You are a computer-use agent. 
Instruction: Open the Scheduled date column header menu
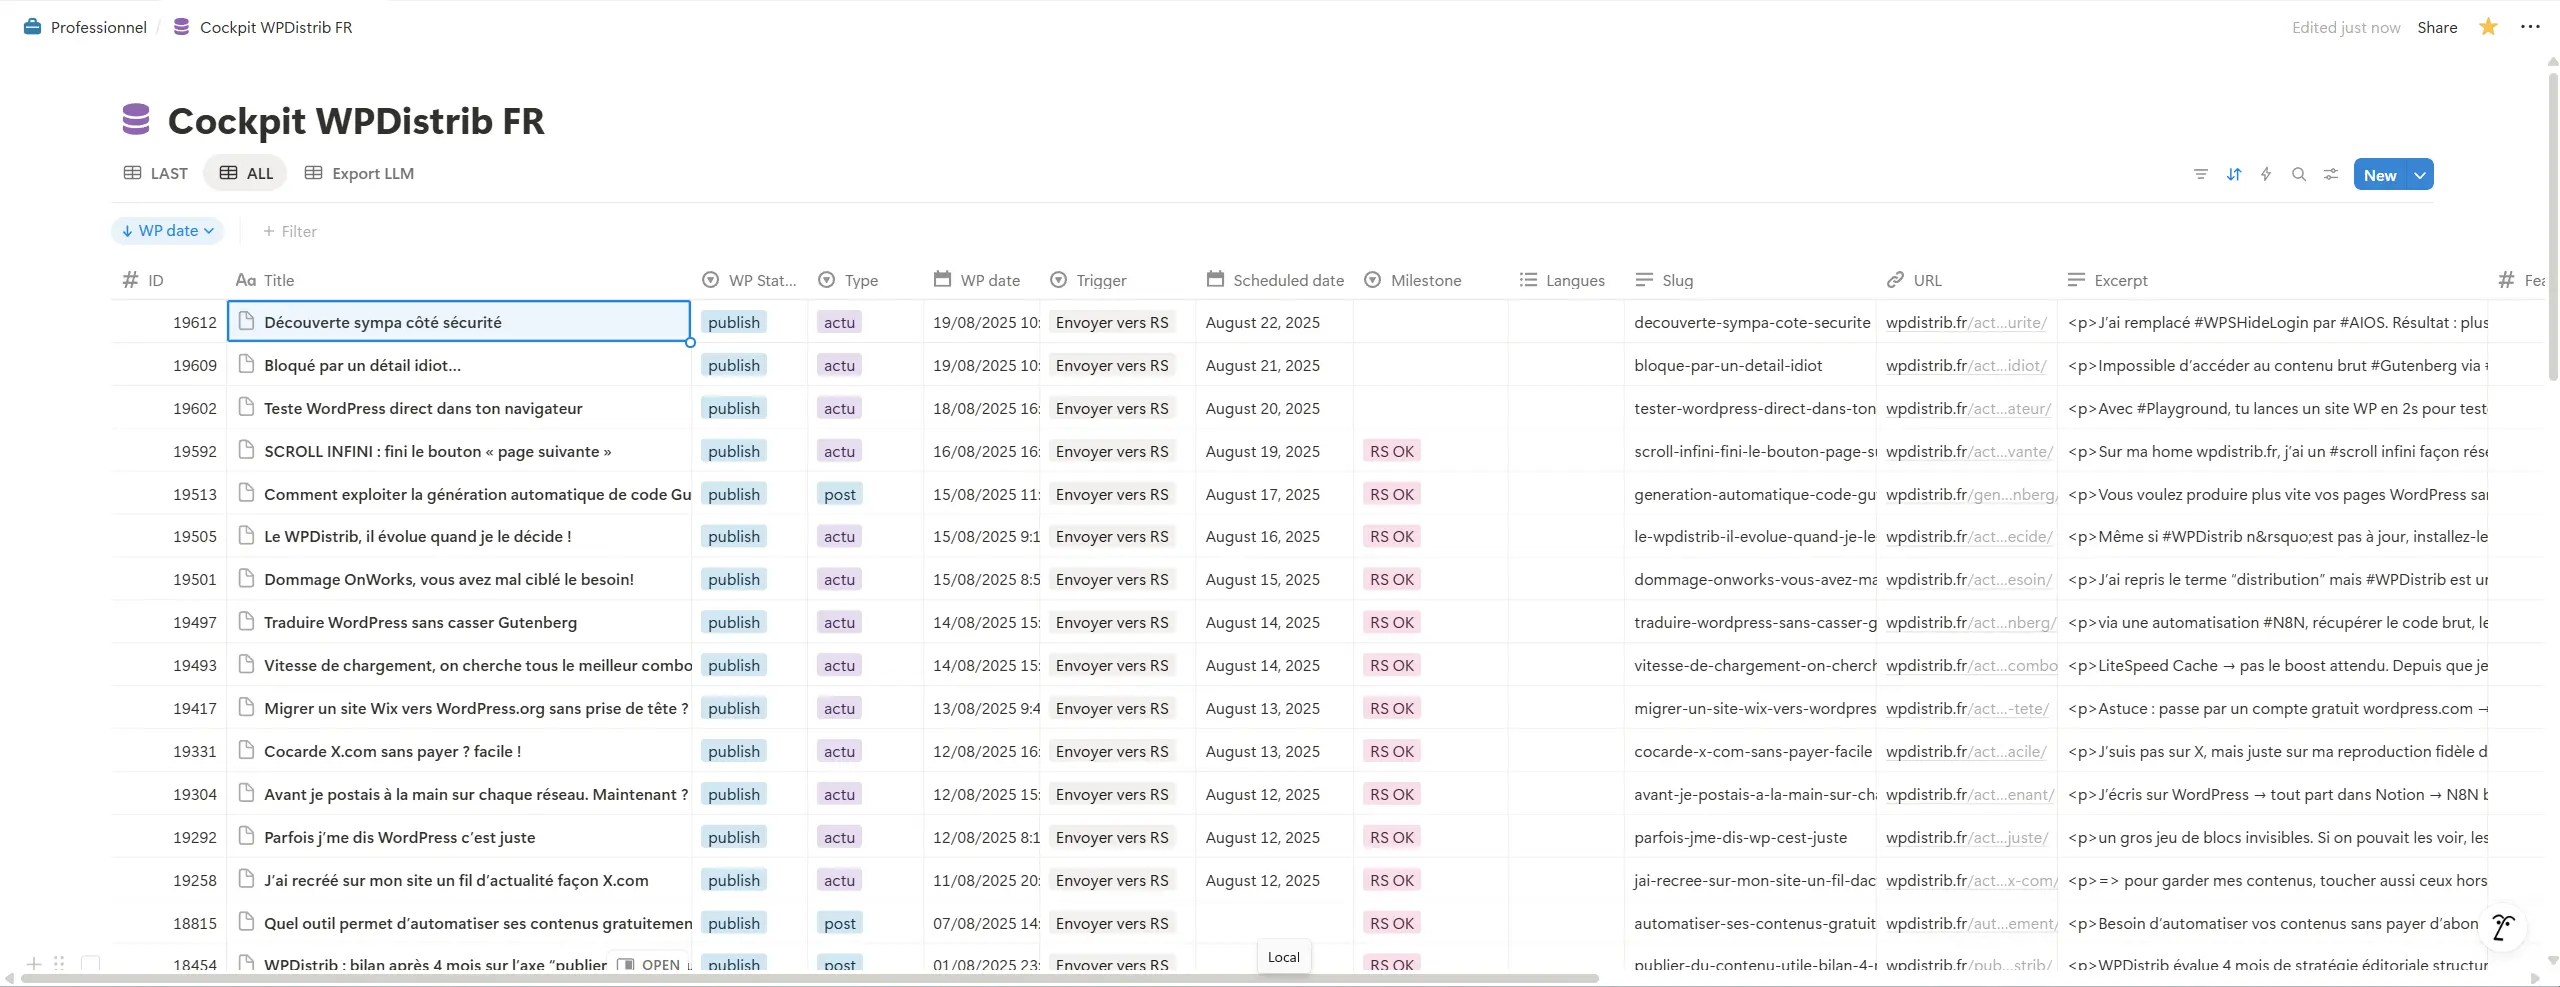tap(1275, 280)
